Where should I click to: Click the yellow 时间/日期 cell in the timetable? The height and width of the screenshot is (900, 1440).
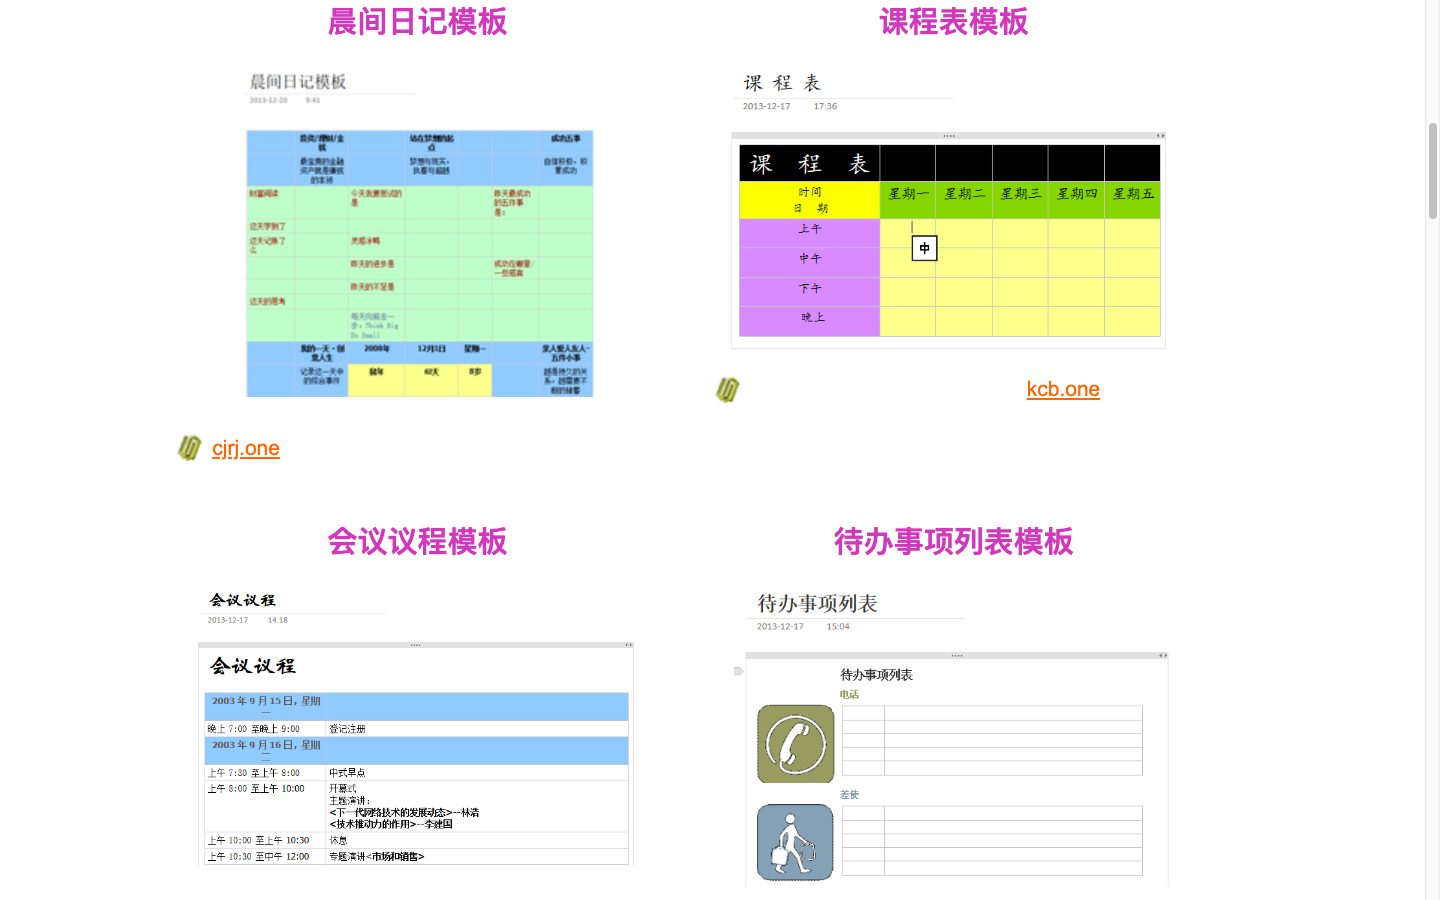tap(808, 199)
